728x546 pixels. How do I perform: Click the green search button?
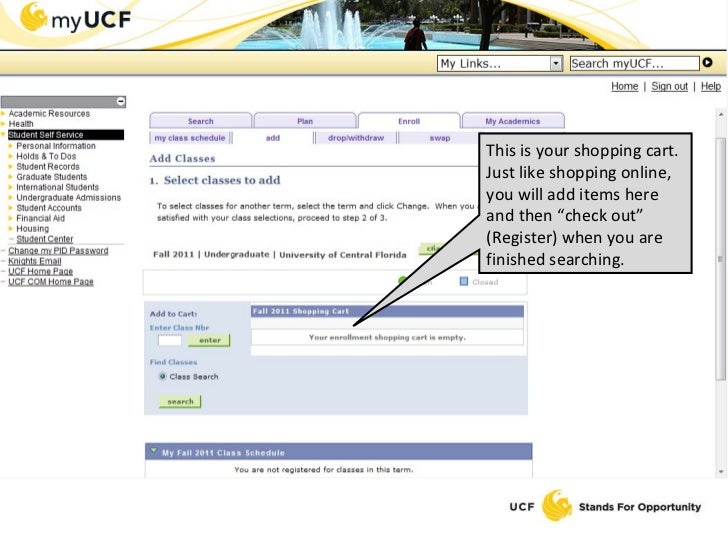[180, 401]
